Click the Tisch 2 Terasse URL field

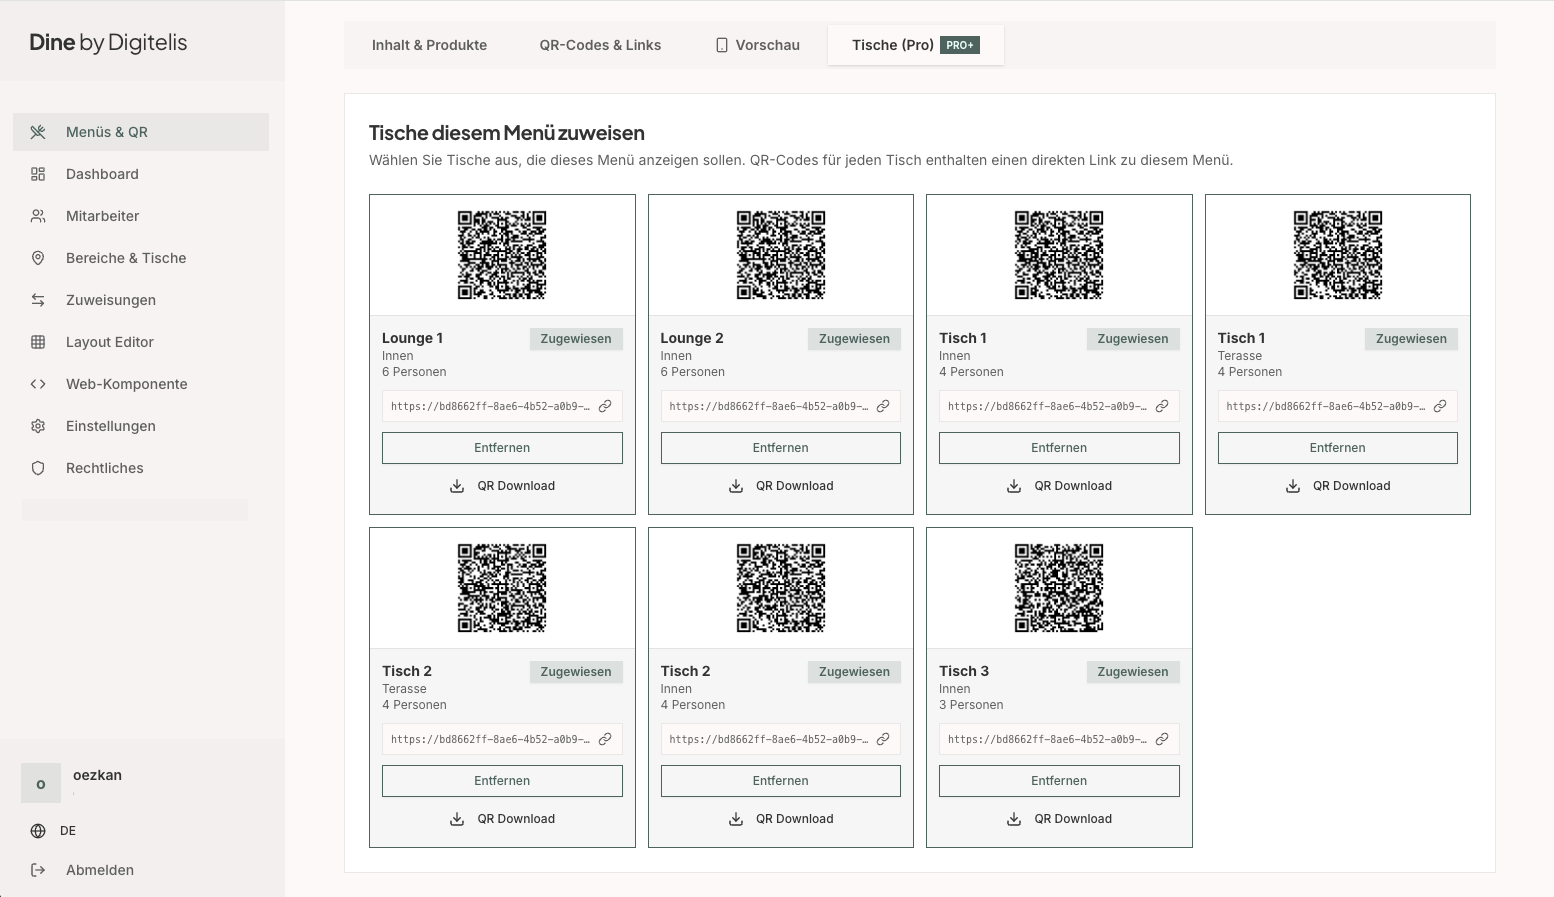502,739
